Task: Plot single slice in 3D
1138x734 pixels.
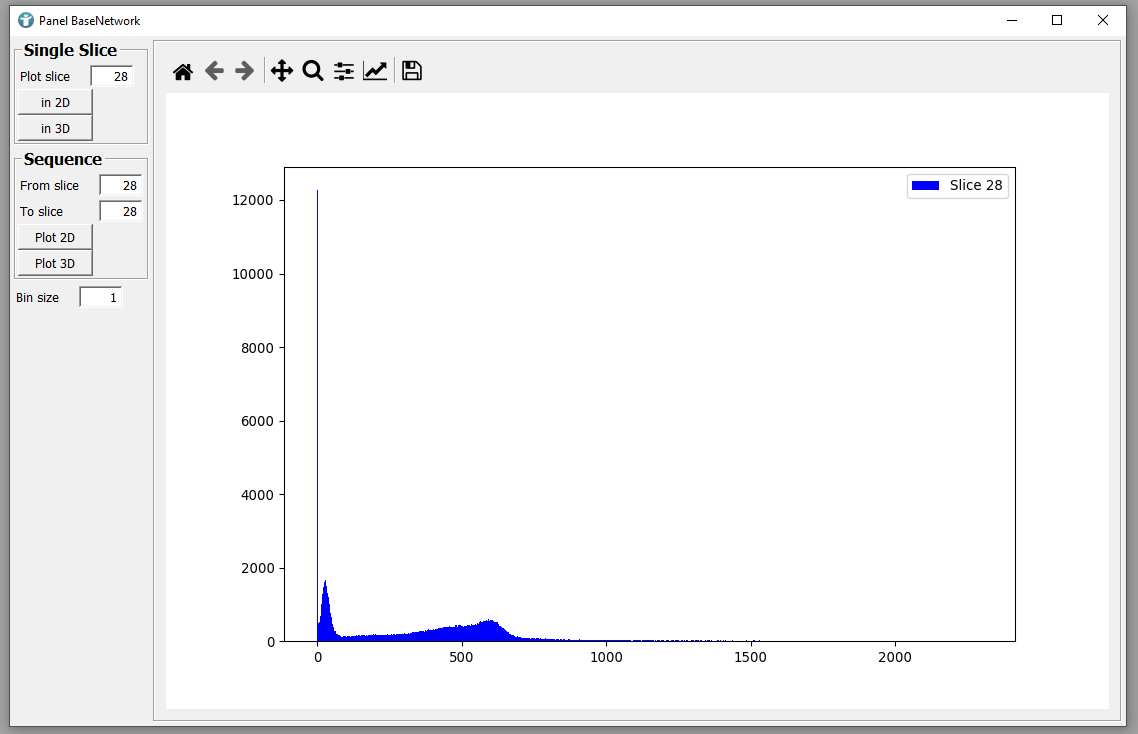Action: 55,128
